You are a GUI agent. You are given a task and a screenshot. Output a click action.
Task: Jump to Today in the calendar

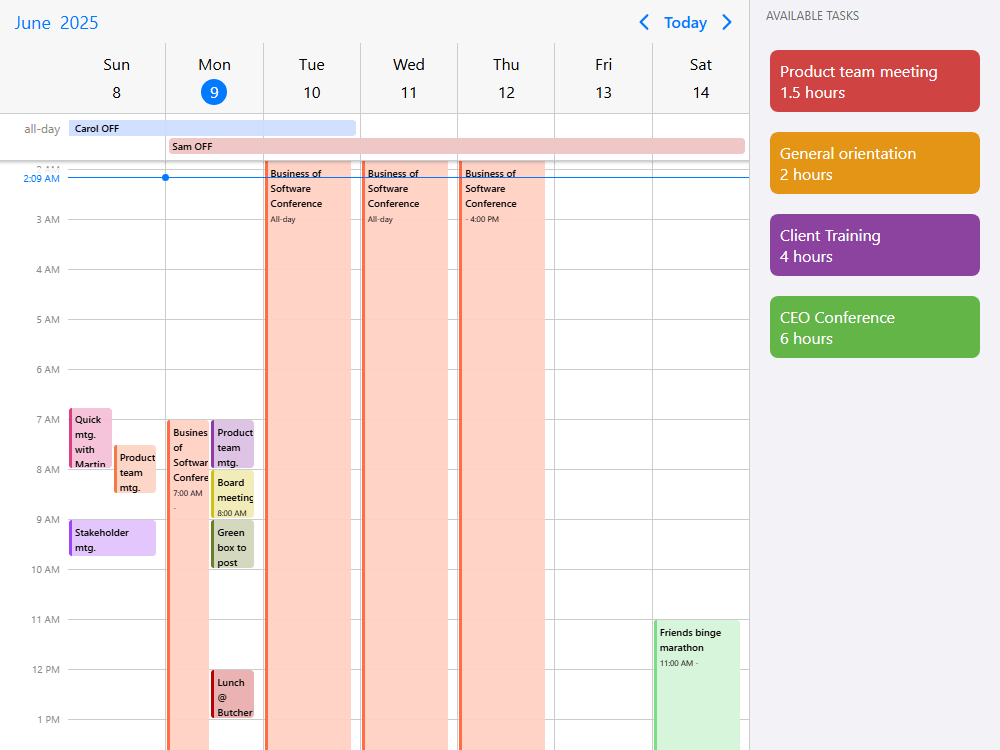click(x=686, y=23)
